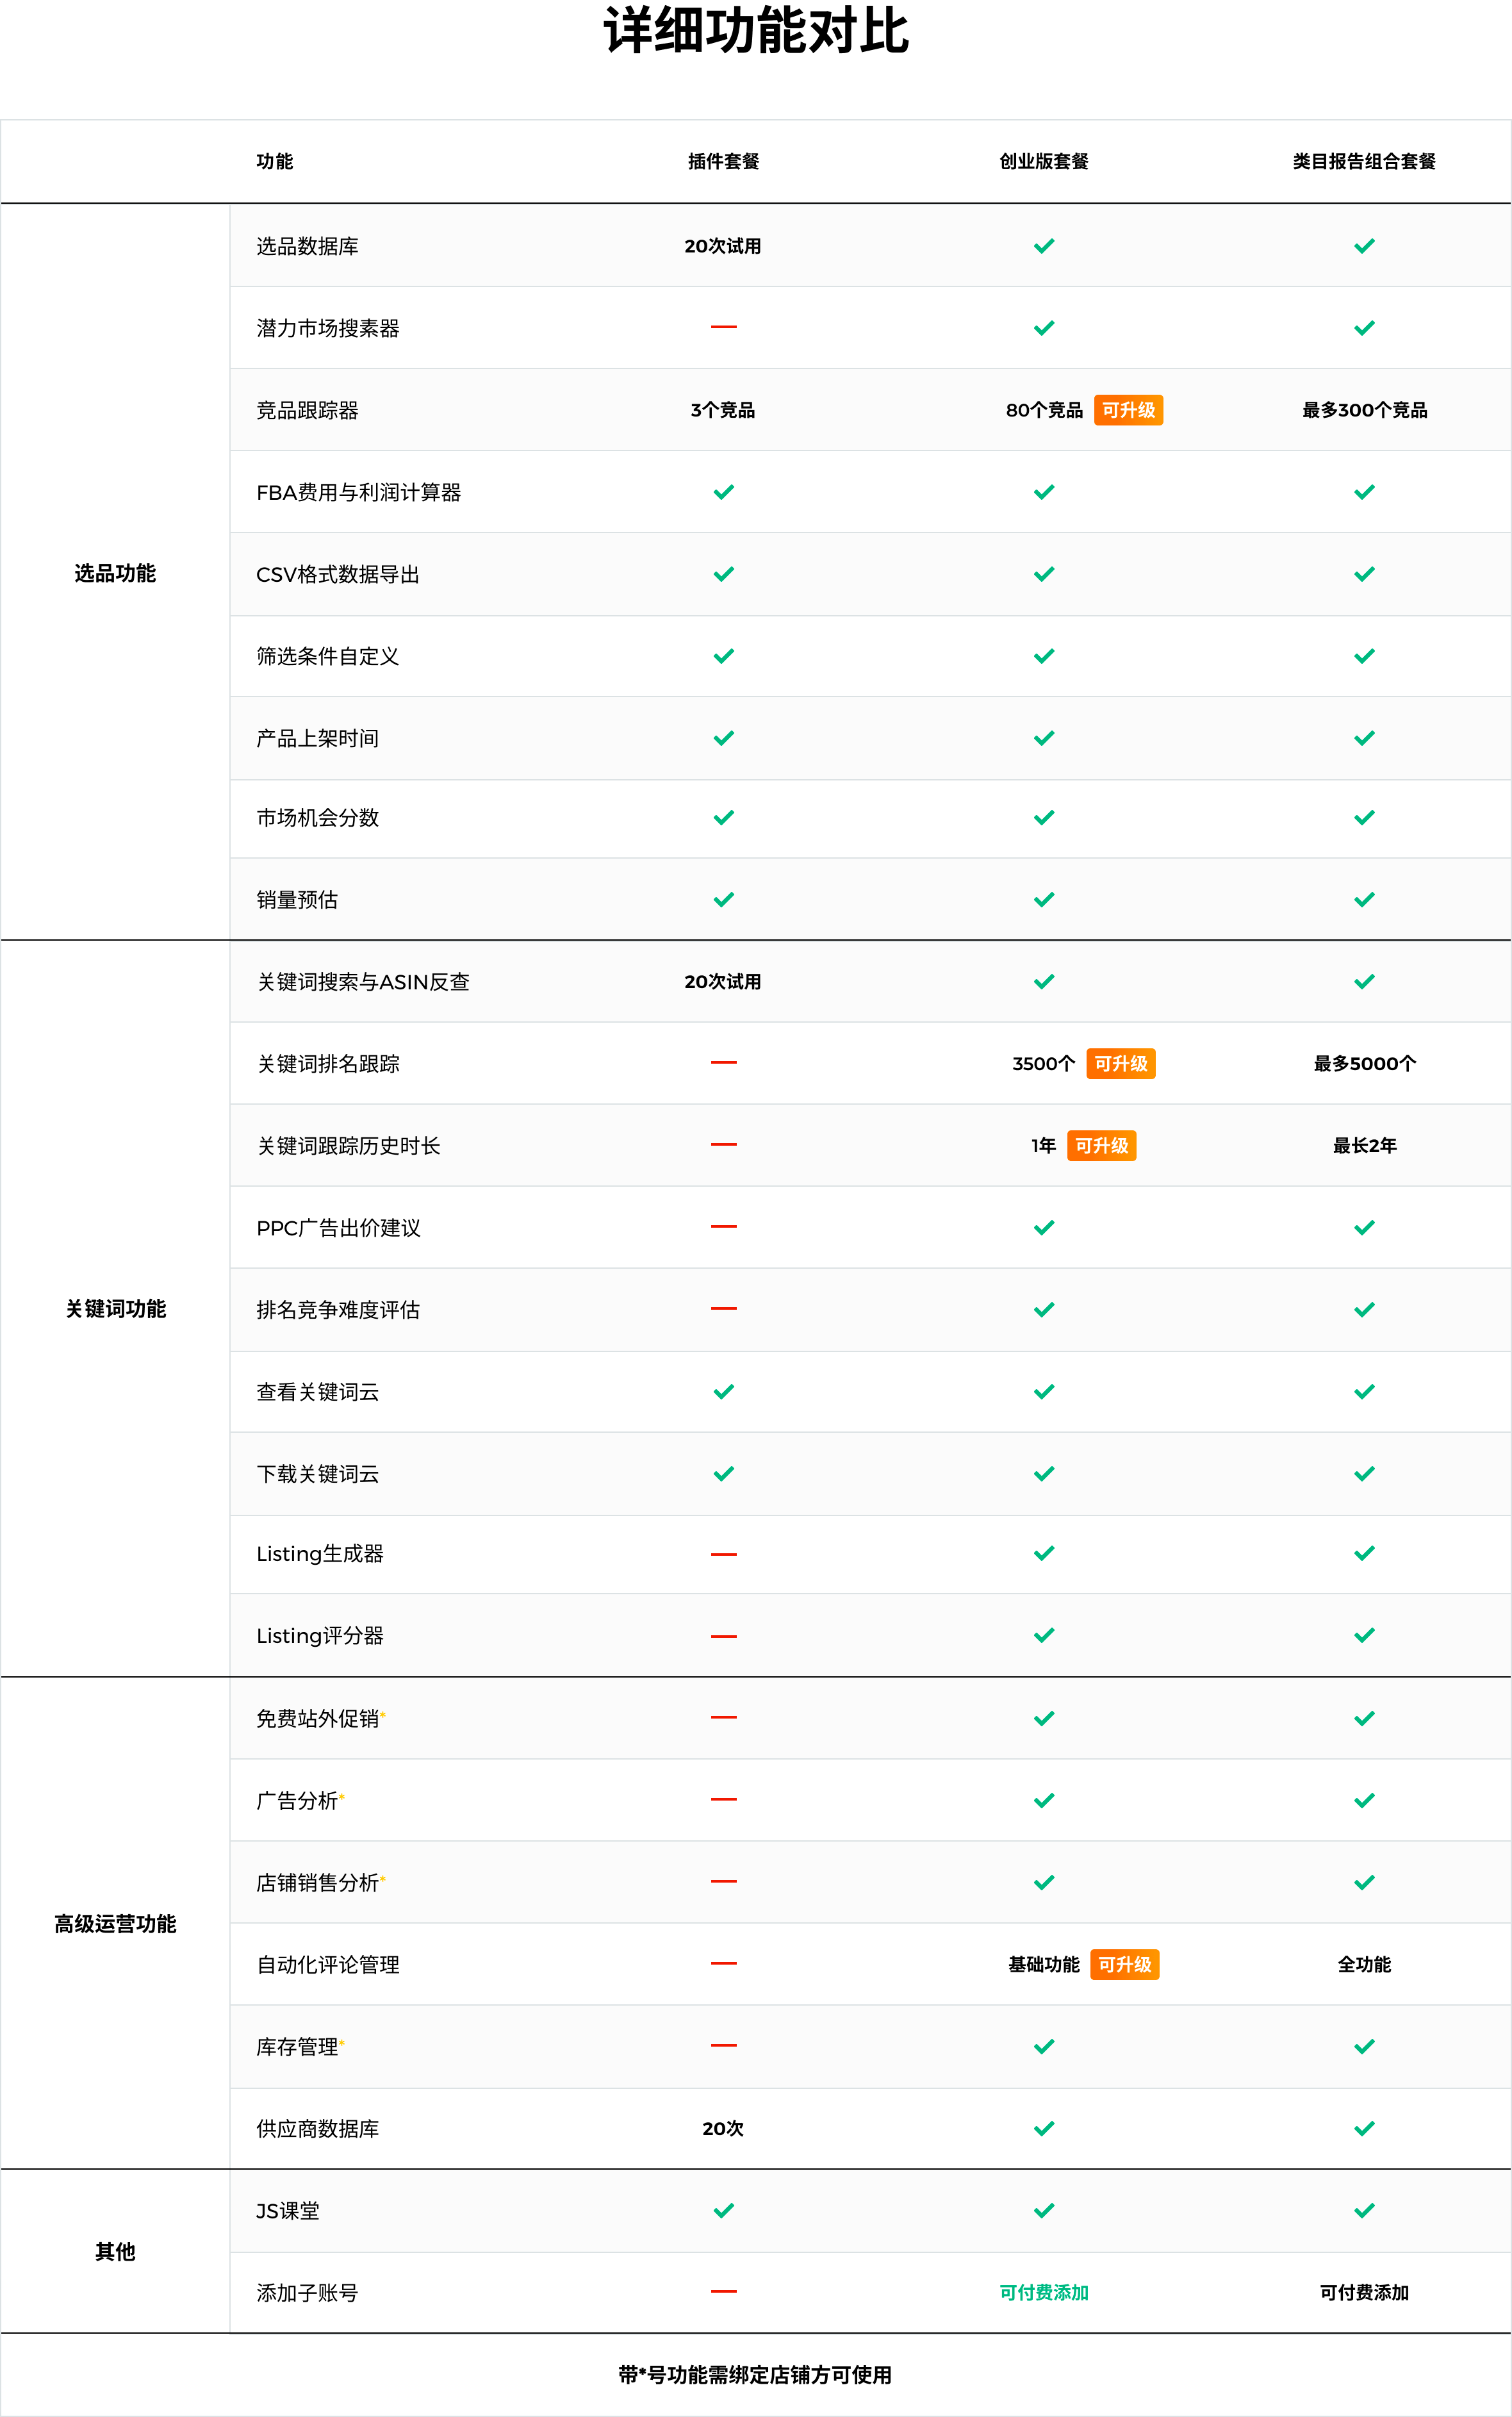The width and height of the screenshot is (1512, 2417).
Task: Click the 类目报告组合套餐 checkmark for 供应商数据库
Action: coord(1364,2129)
